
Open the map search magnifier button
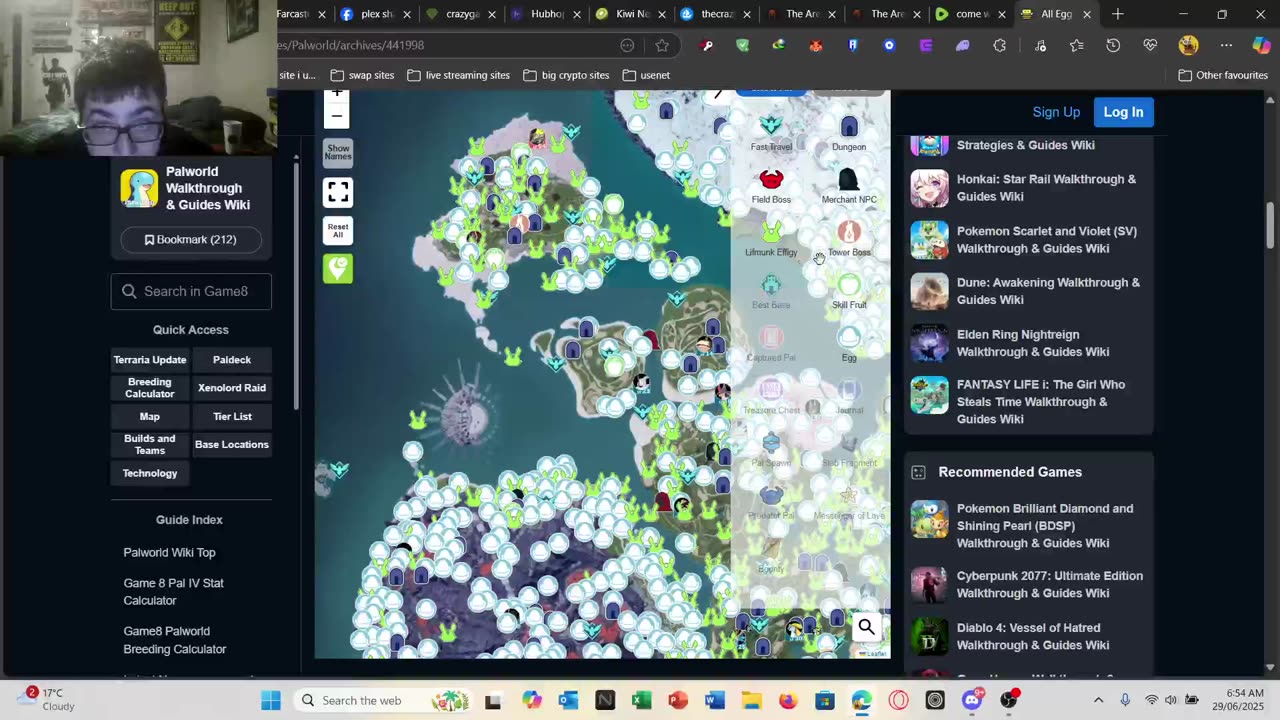click(x=866, y=627)
